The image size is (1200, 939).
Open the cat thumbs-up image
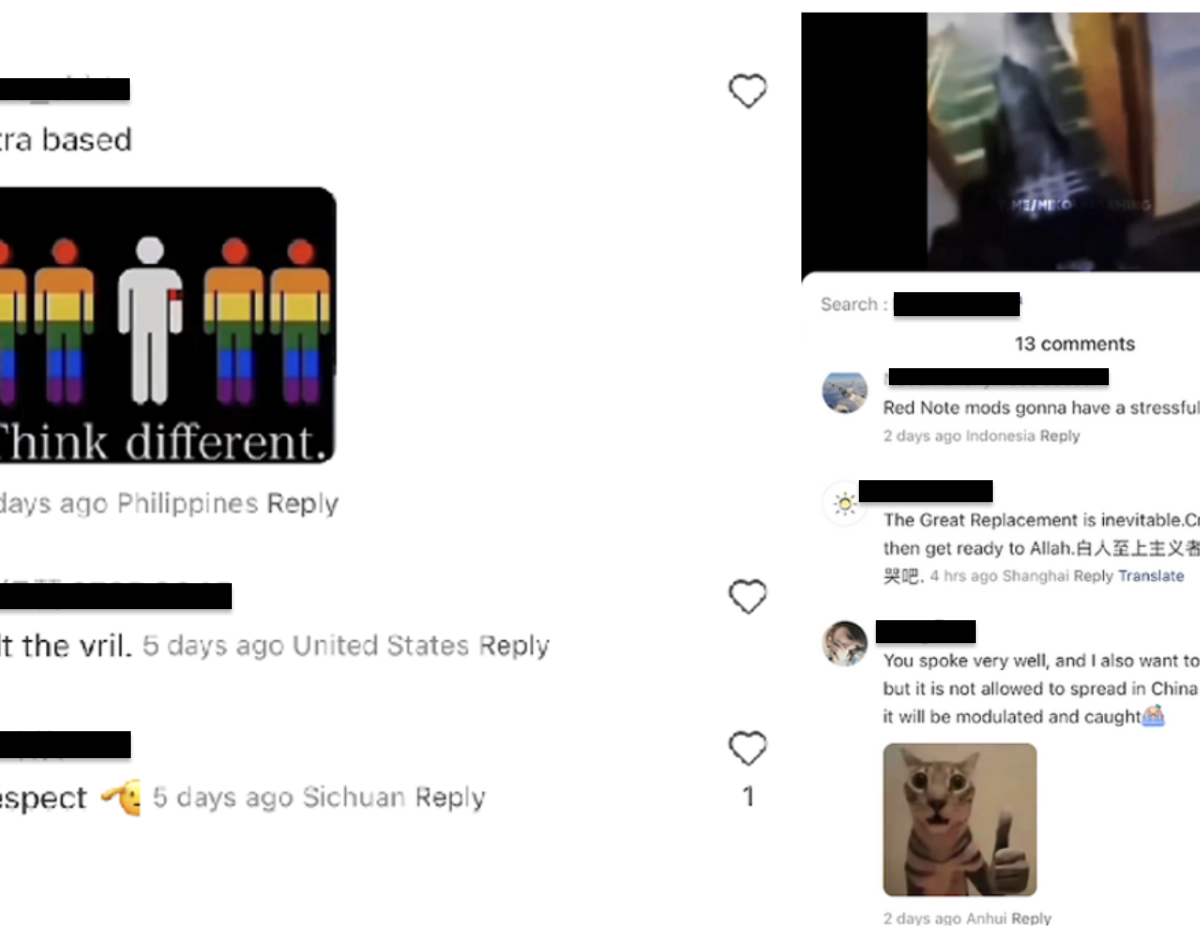(x=960, y=819)
